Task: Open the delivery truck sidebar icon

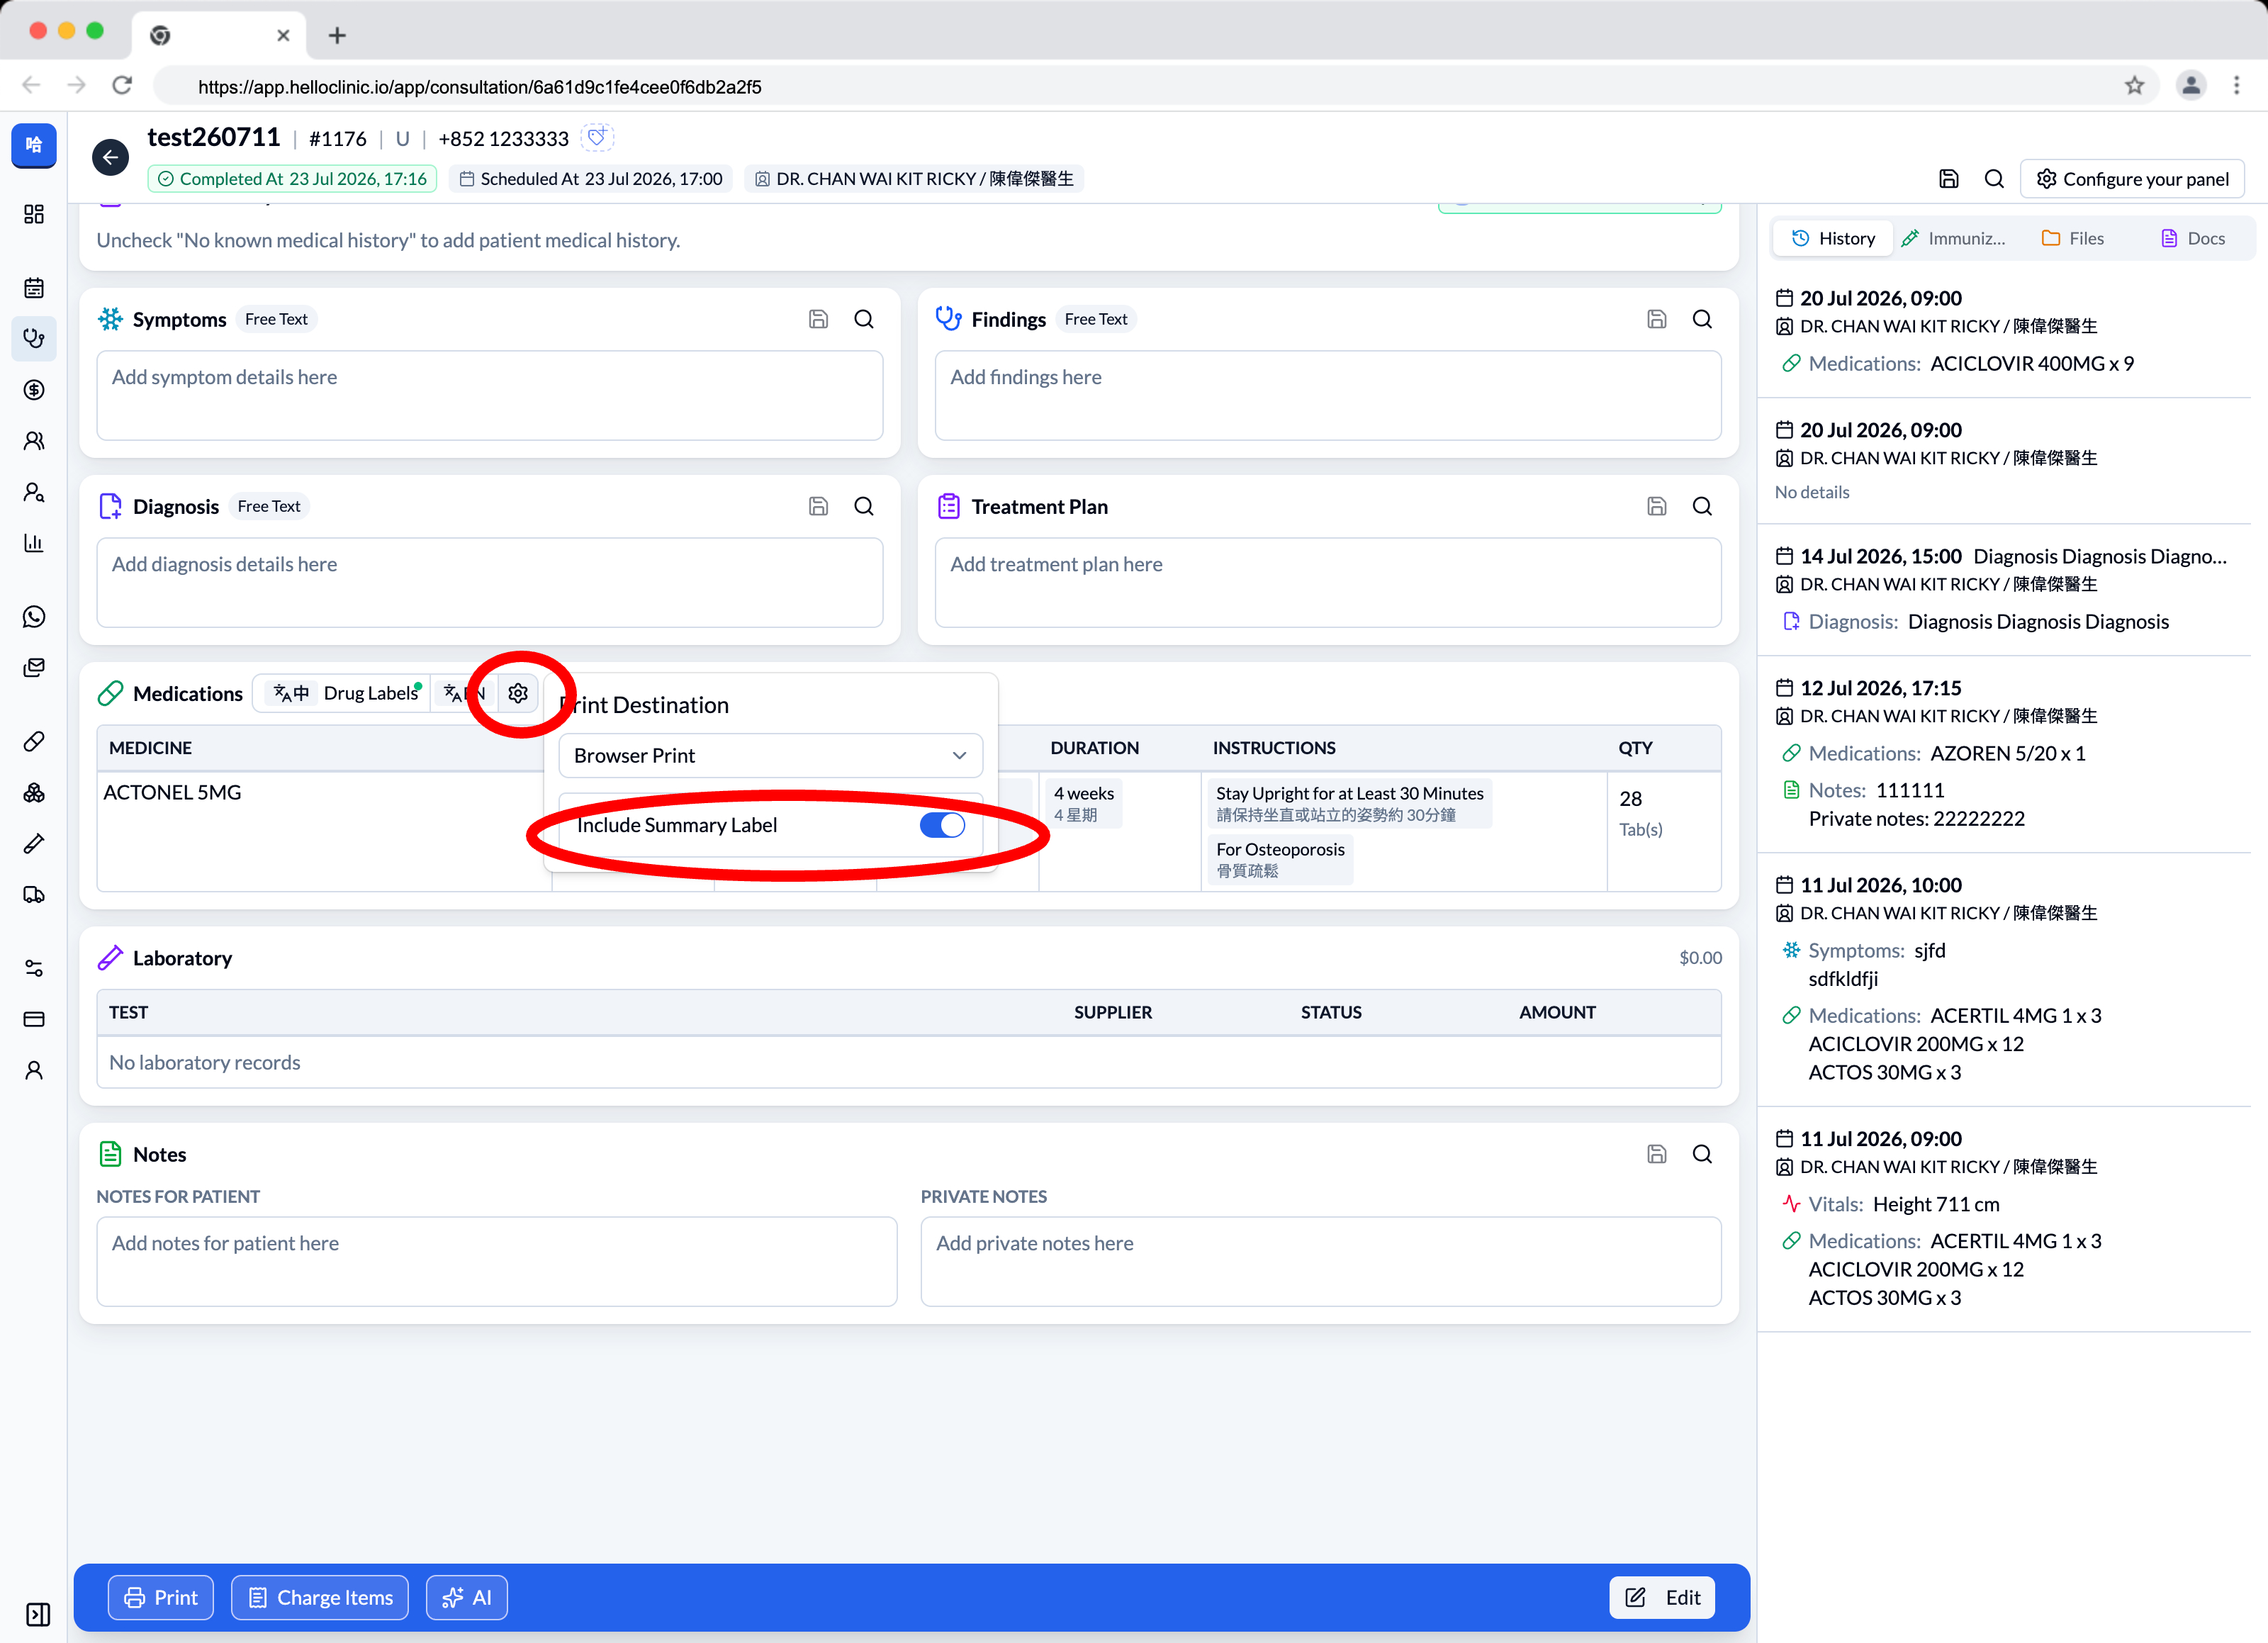Action: (34, 895)
